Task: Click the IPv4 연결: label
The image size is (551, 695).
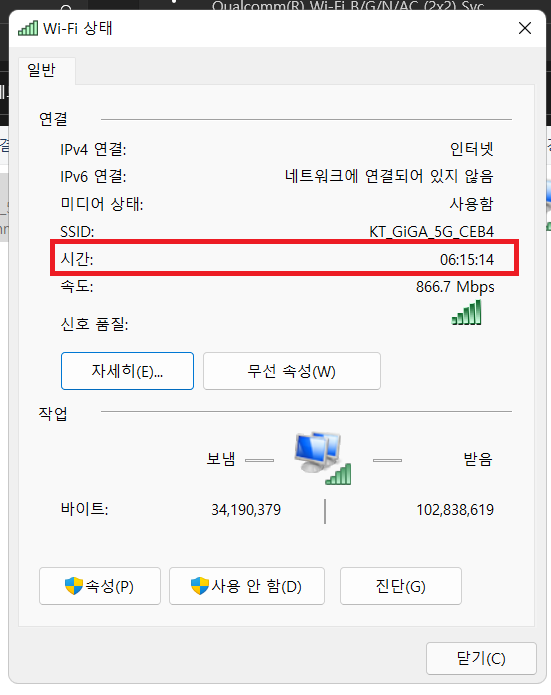Action: [x=93, y=149]
